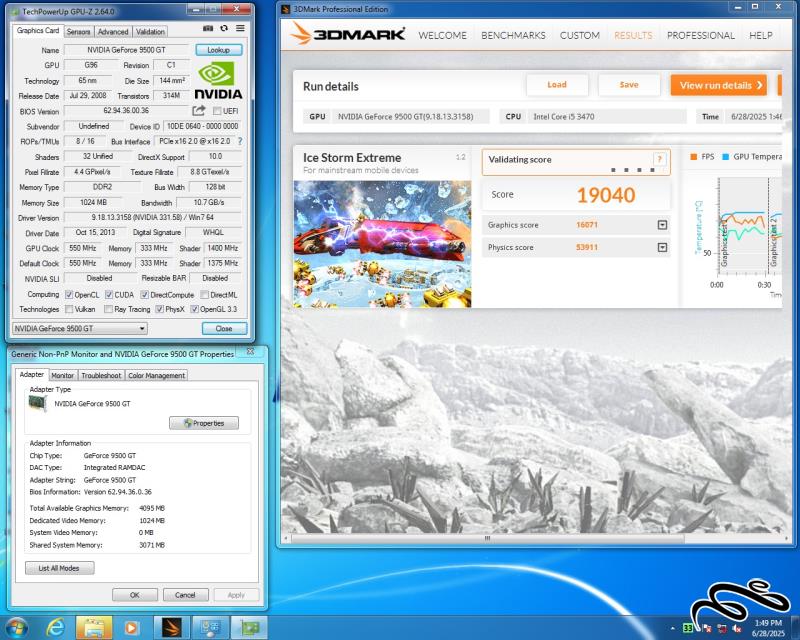Toggle Ray Tracing checkbox
The image size is (800, 640).
(108, 309)
